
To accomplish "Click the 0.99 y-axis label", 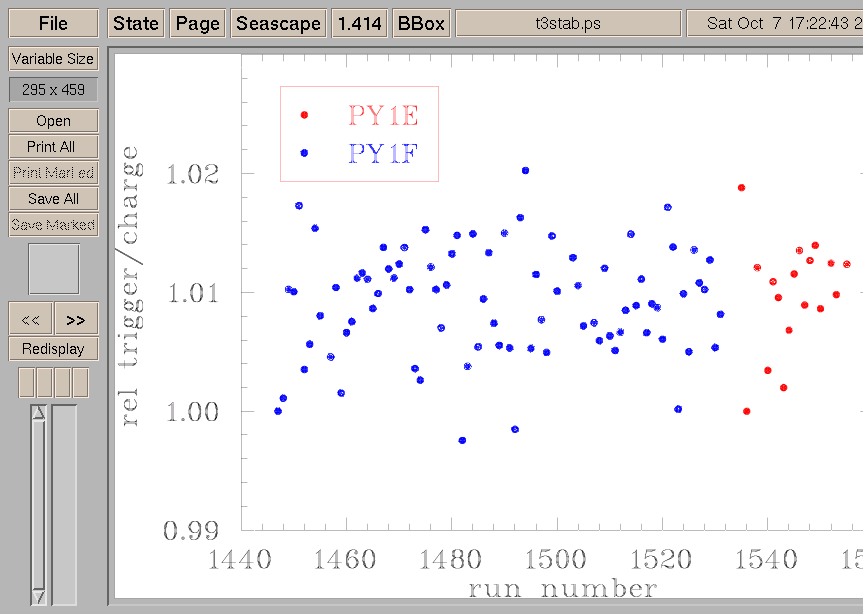I will click(191, 530).
